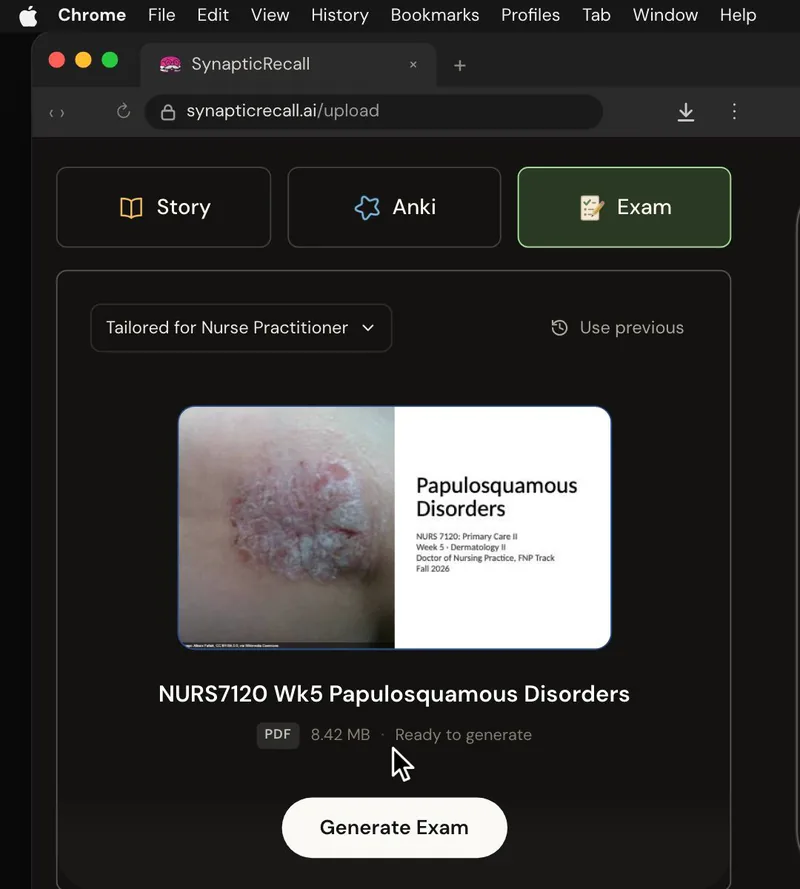Screen dimensions: 800x889
Task: Open the Edit menu
Action: pyautogui.click(x=213, y=15)
